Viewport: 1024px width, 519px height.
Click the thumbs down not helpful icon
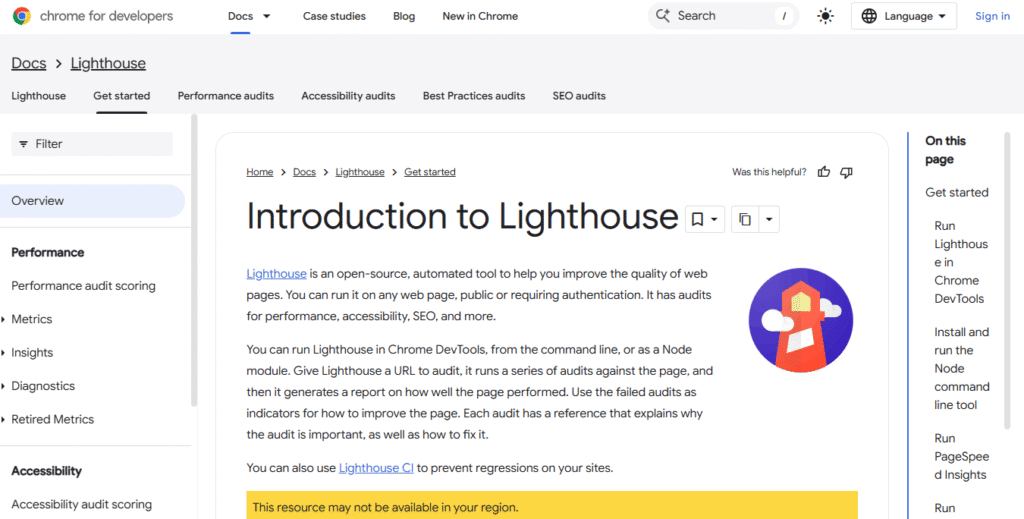click(x=846, y=172)
